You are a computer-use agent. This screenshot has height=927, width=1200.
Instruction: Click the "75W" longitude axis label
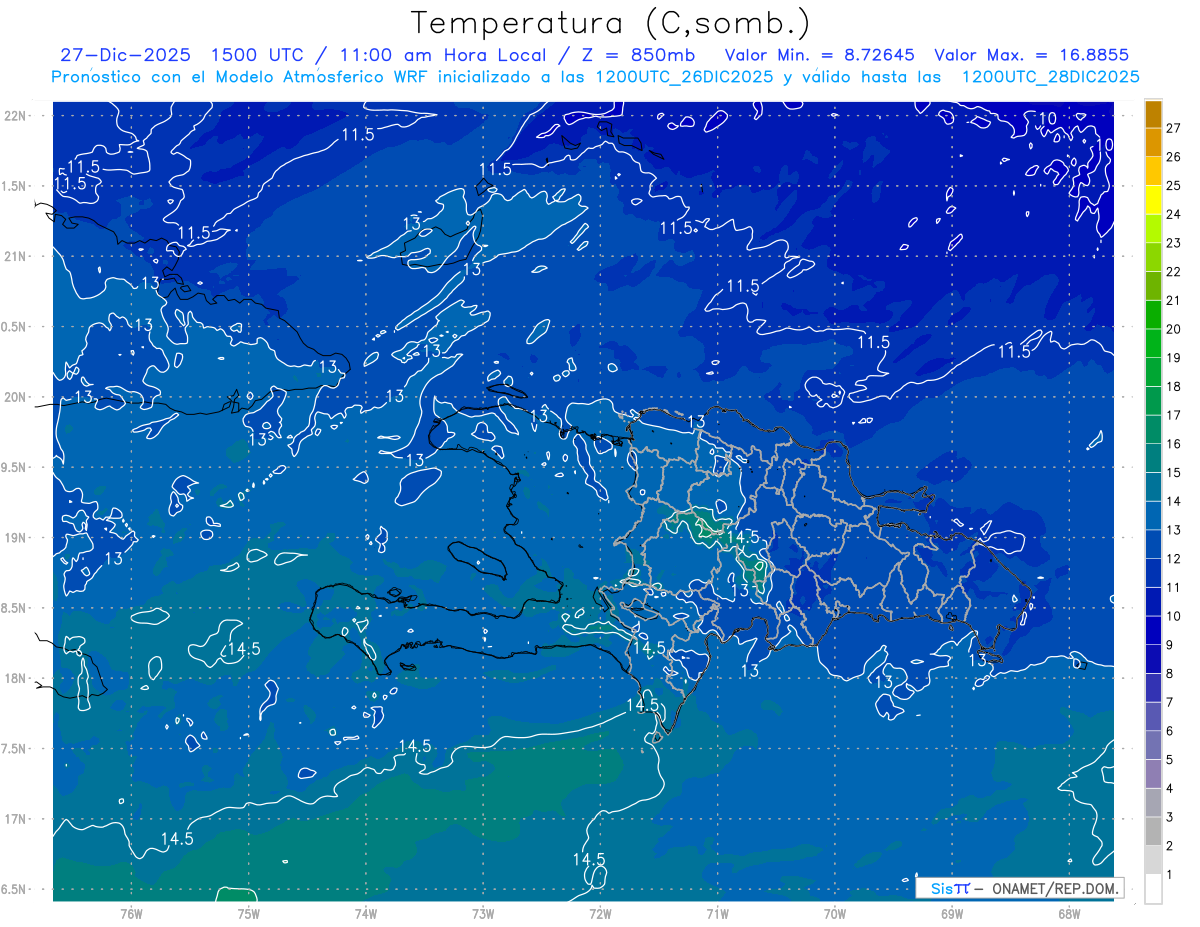pos(249,914)
